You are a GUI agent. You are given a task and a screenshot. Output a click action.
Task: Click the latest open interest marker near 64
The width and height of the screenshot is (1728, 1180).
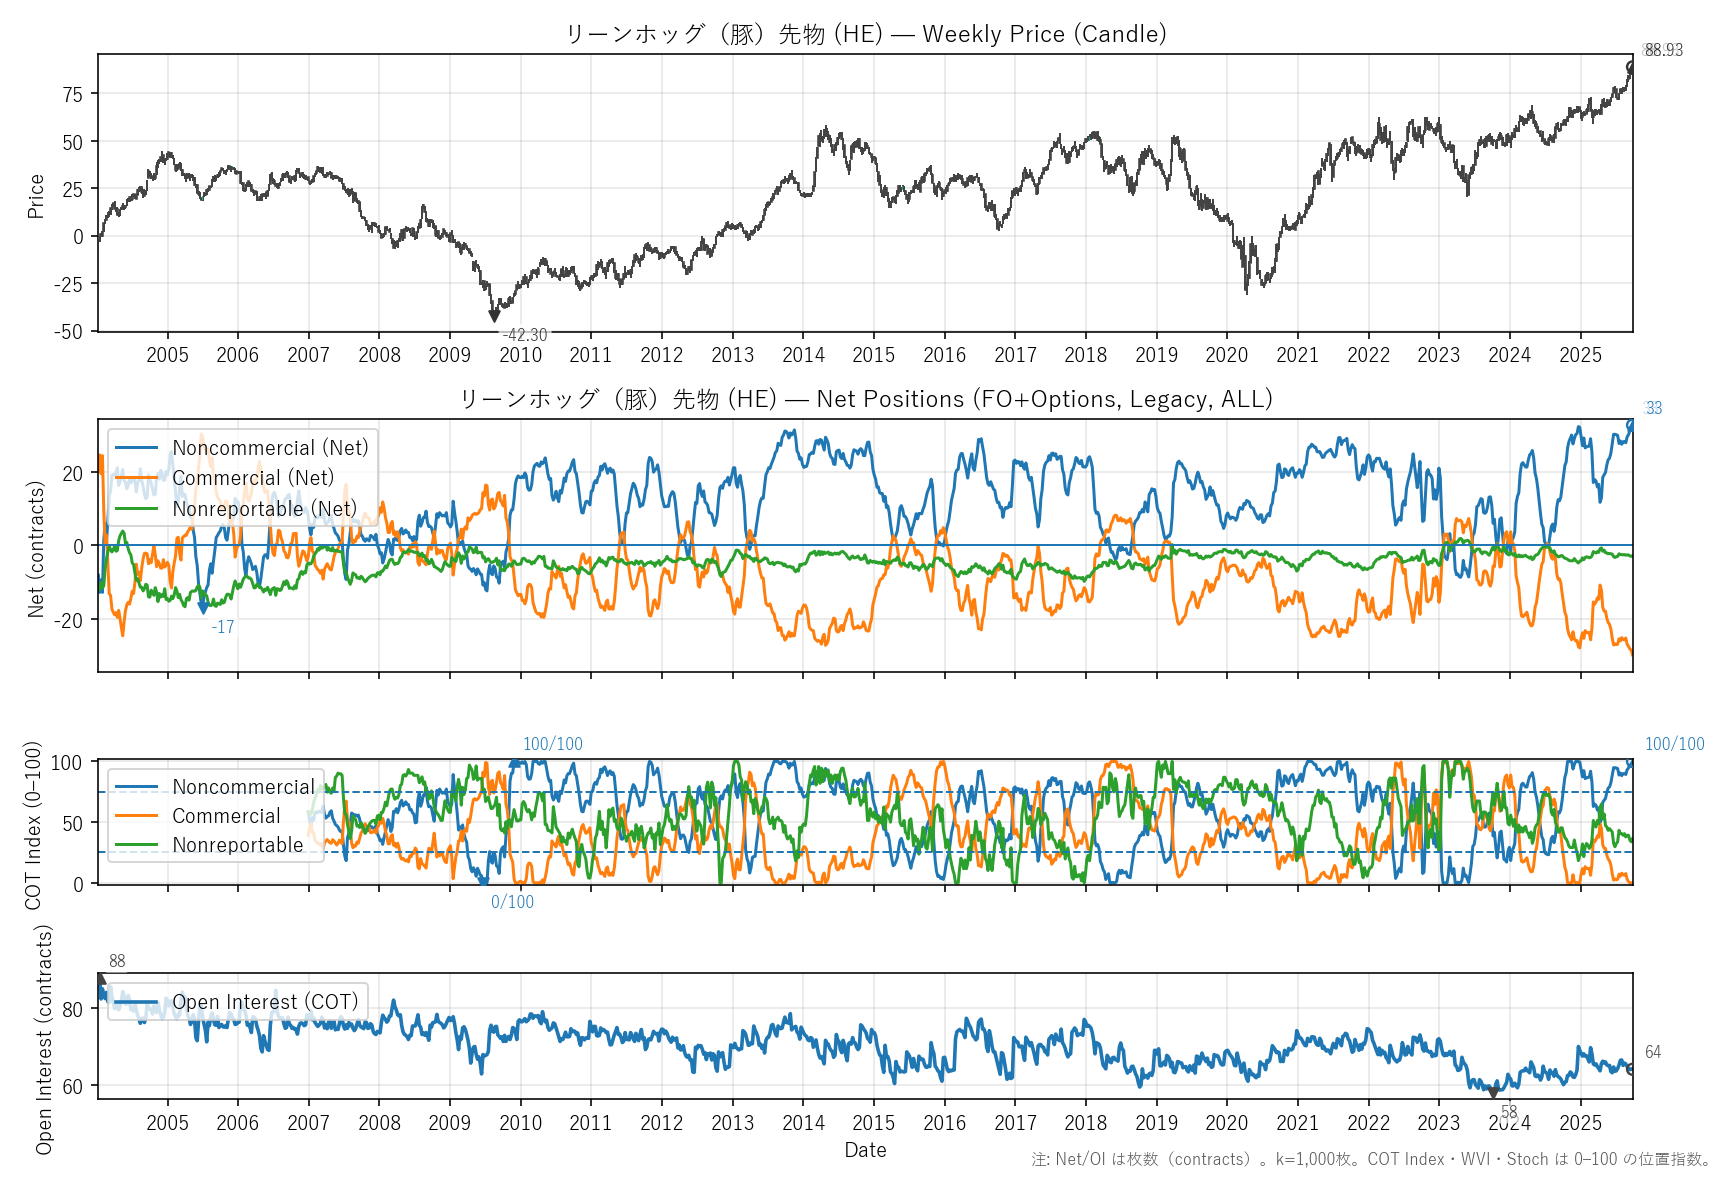tap(1631, 1069)
